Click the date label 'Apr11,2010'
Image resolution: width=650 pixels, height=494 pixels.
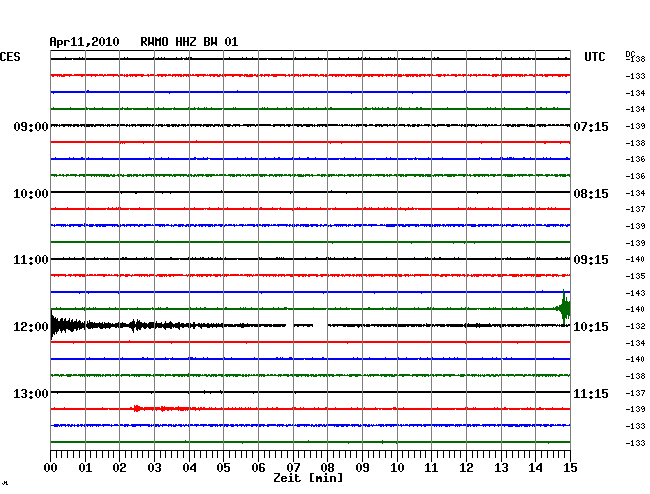pyautogui.click(x=84, y=42)
